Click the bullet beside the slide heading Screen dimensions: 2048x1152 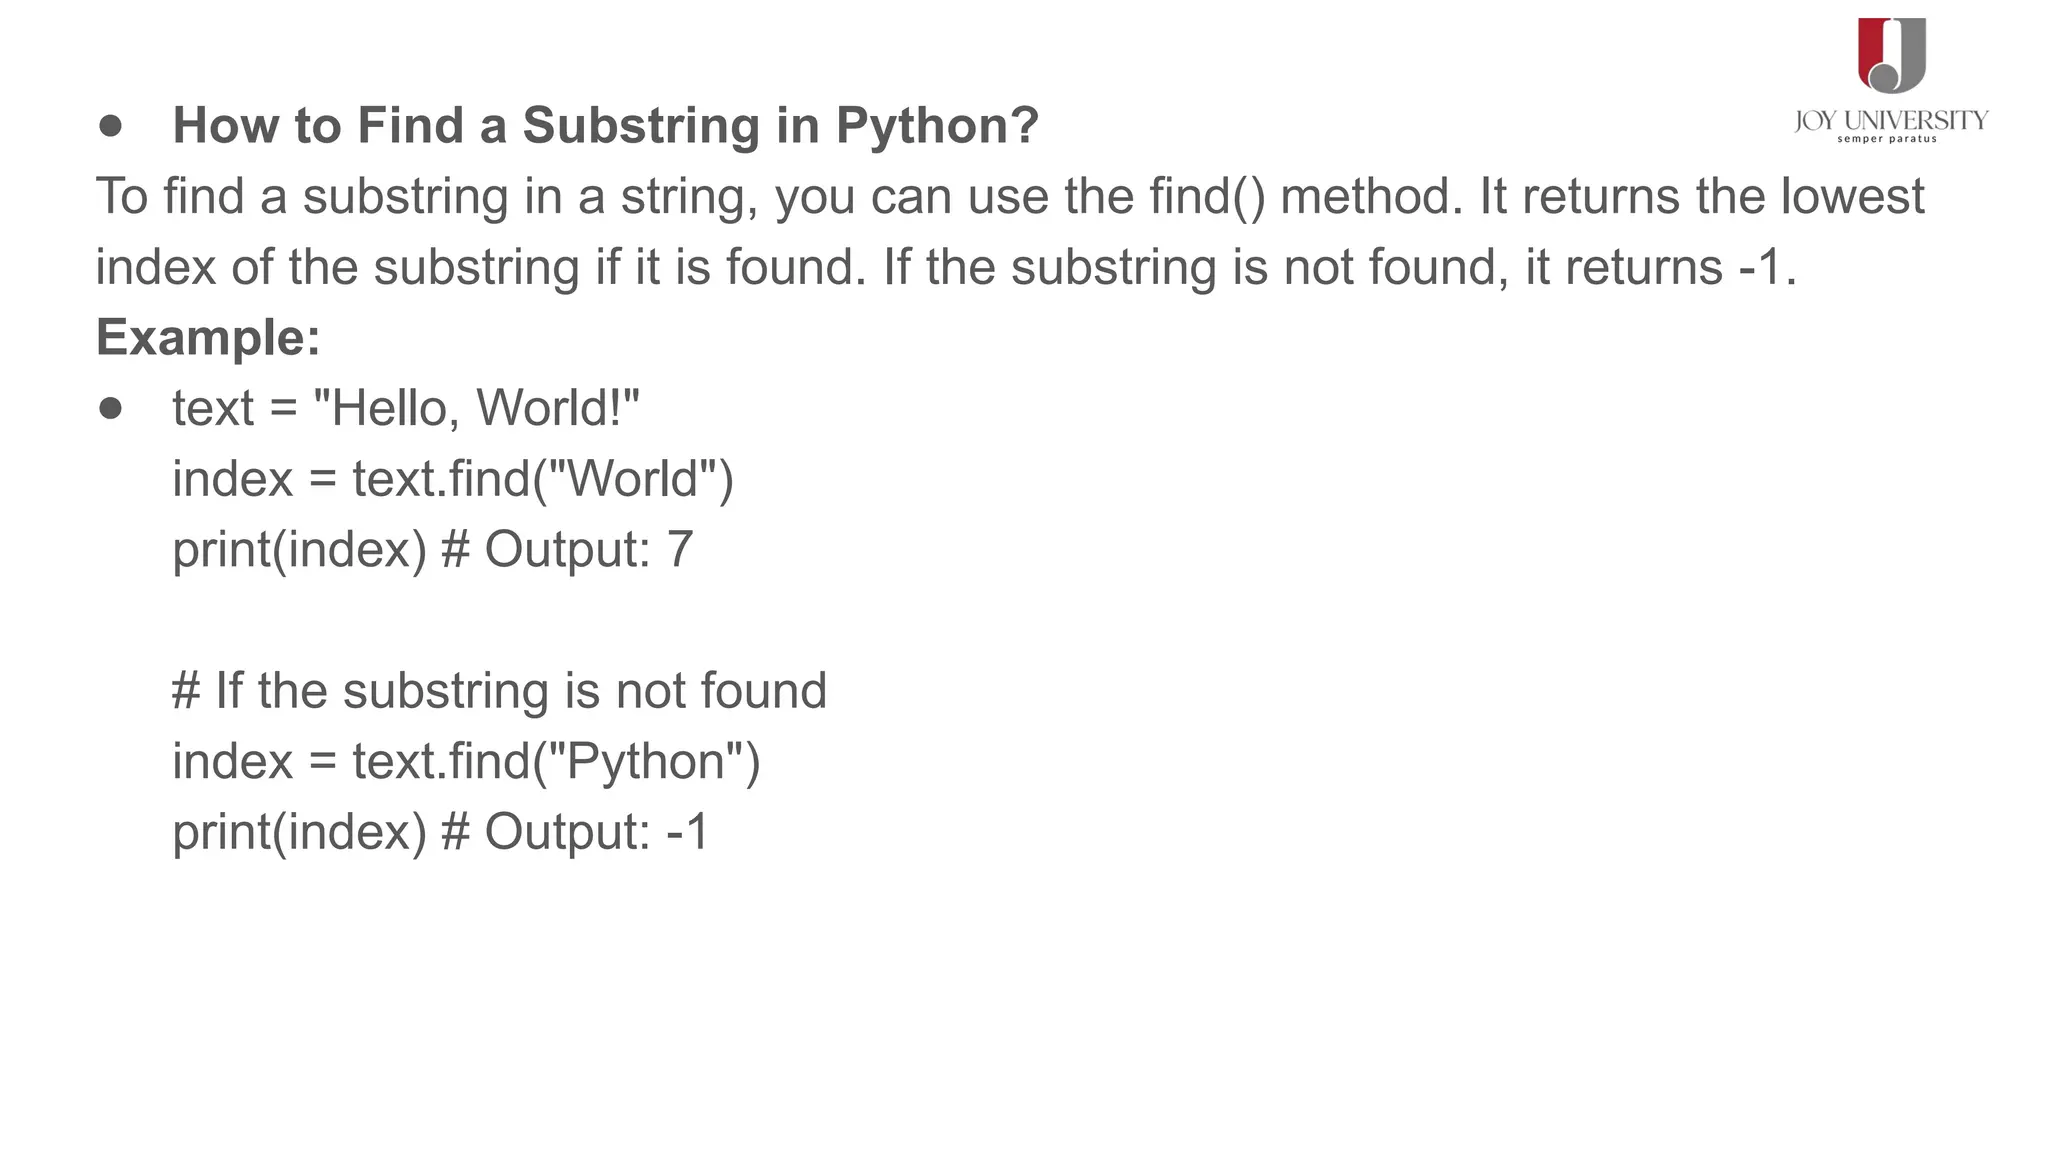tap(110, 126)
